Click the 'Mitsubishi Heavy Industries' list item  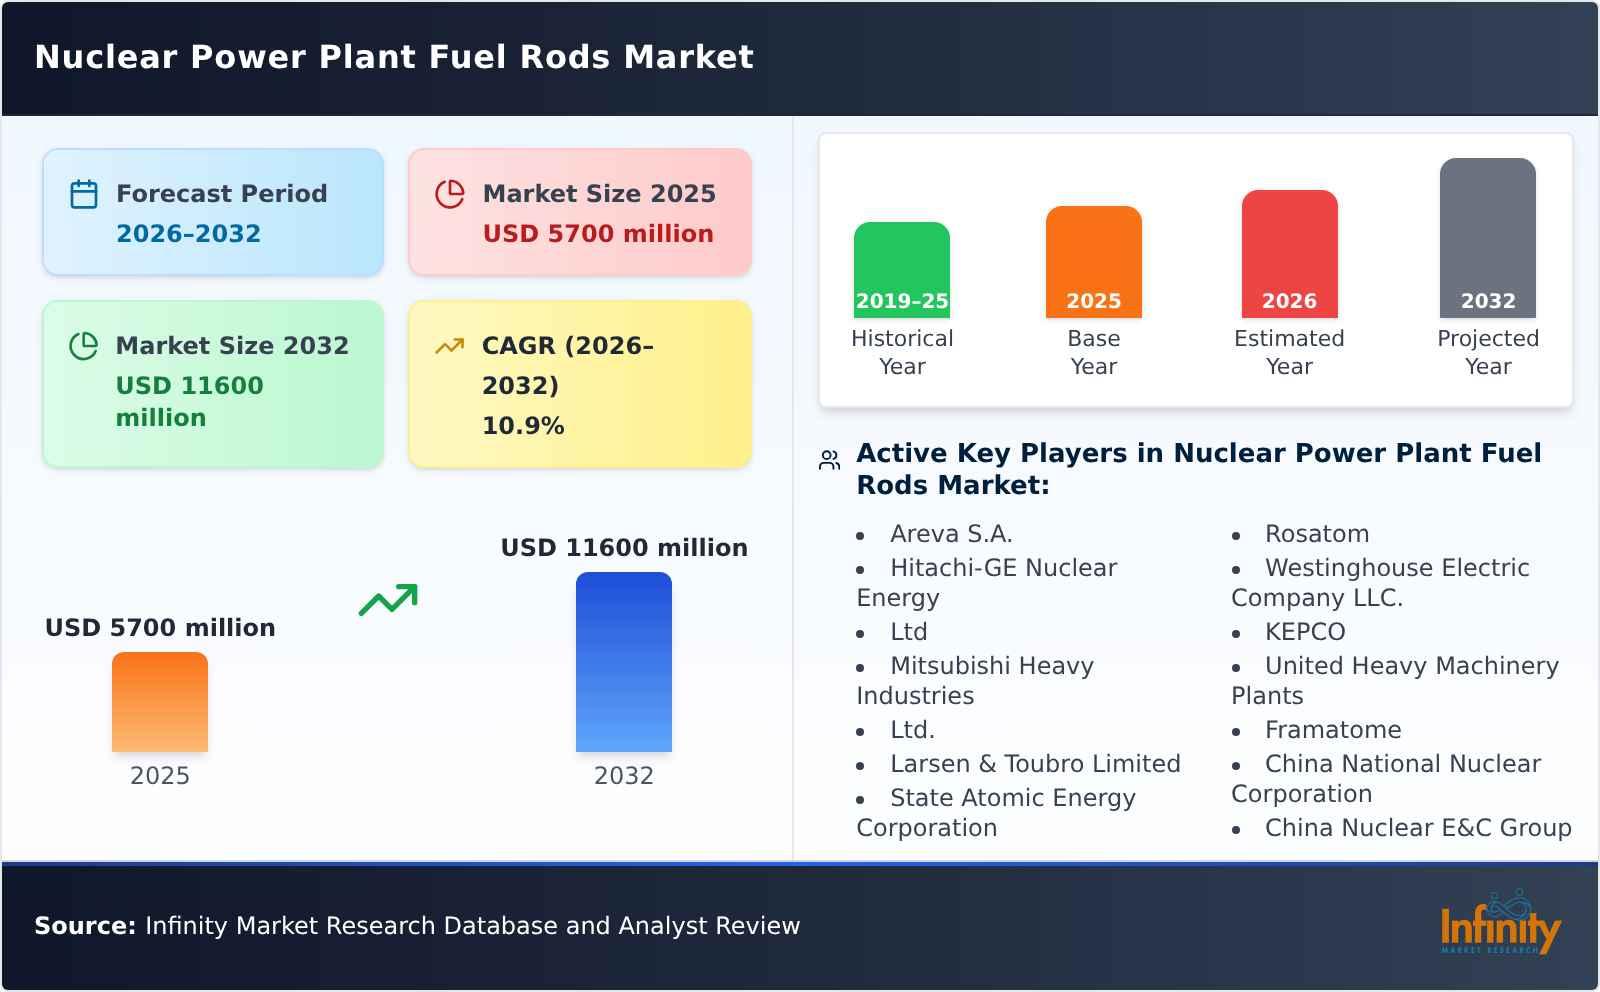click(x=975, y=681)
